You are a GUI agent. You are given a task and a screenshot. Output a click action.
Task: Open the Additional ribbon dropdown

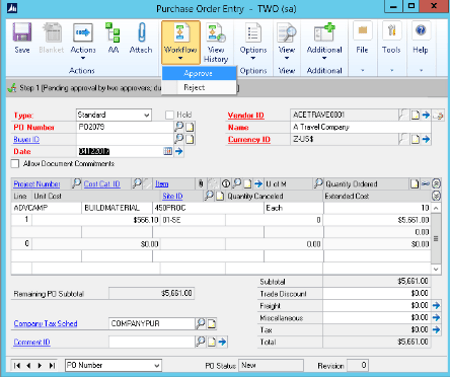click(324, 41)
